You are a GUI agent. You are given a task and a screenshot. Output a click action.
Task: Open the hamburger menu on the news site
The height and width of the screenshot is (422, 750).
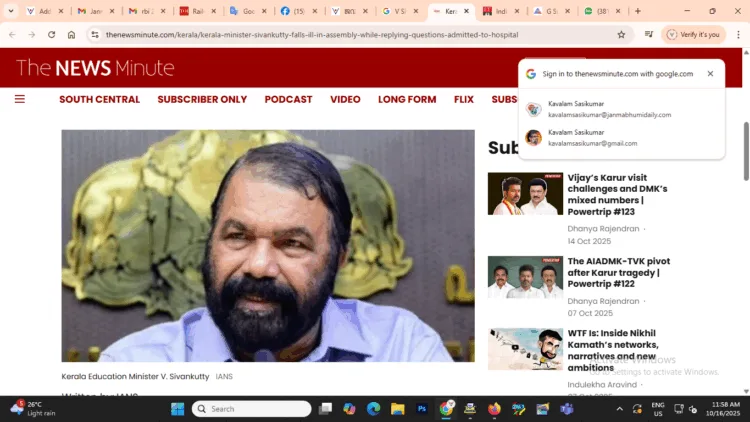tap(19, 99)
